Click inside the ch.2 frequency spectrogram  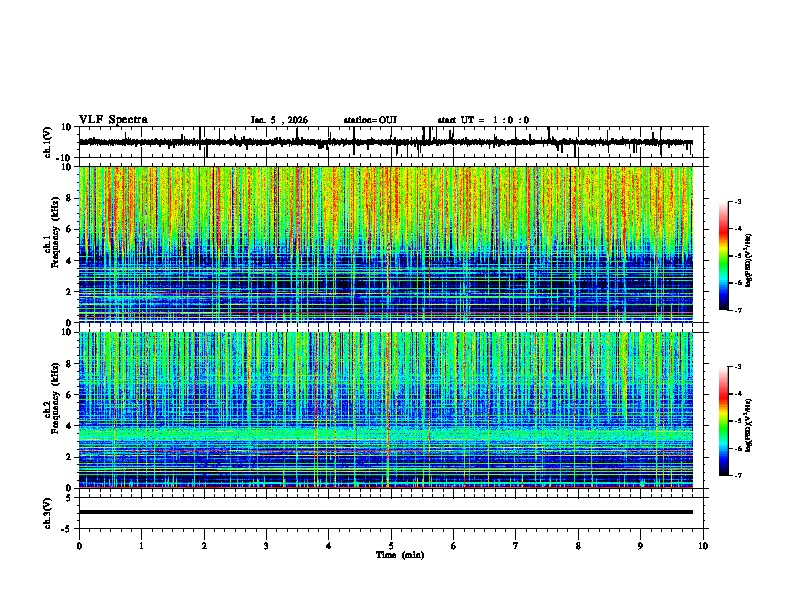point(385,410)
